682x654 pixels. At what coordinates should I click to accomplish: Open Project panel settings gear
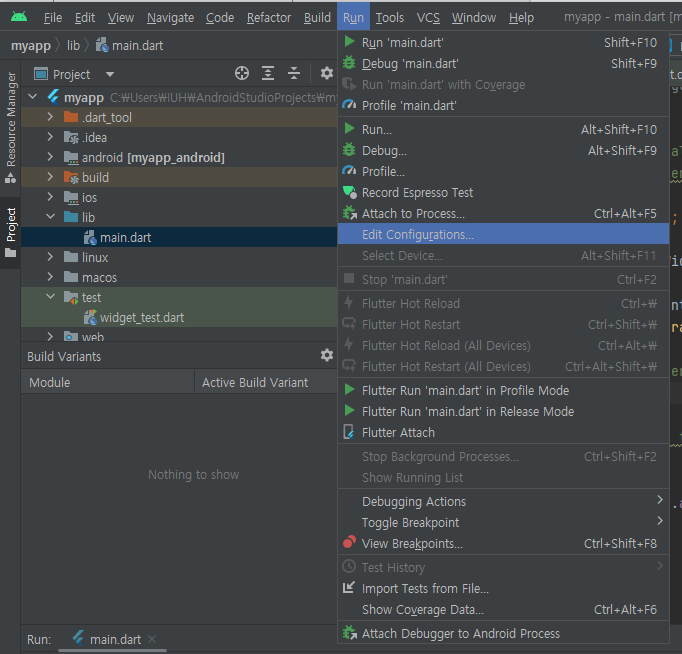(327, 73)
